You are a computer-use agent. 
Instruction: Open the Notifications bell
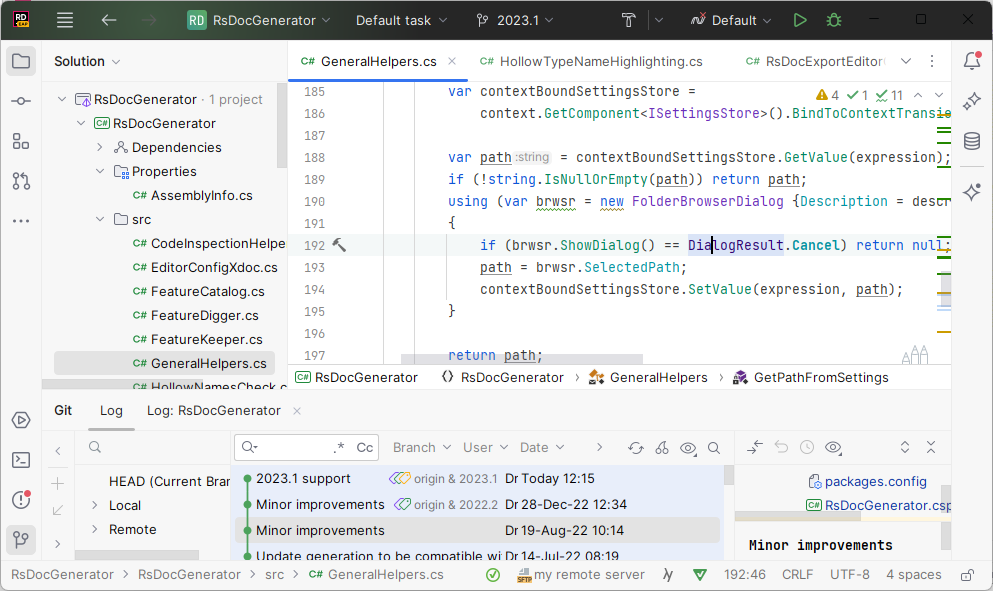pyautogui.click(x=970, y=60)
